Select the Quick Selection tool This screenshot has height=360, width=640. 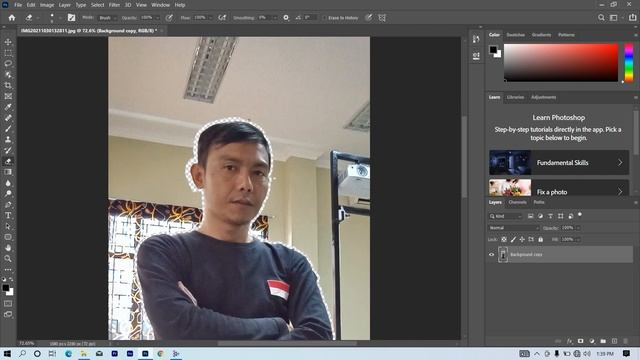coord(8,75)
